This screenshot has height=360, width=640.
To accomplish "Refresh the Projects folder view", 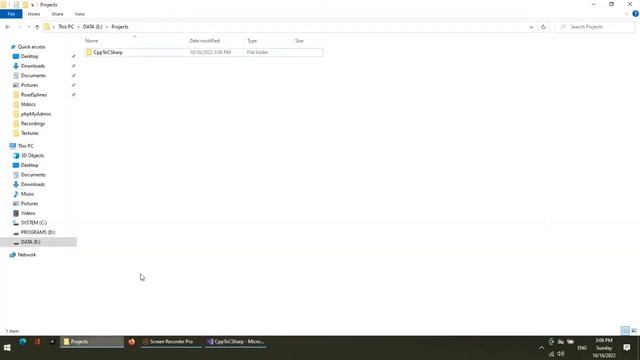I will pyautogui.click(x=543, y=27).
